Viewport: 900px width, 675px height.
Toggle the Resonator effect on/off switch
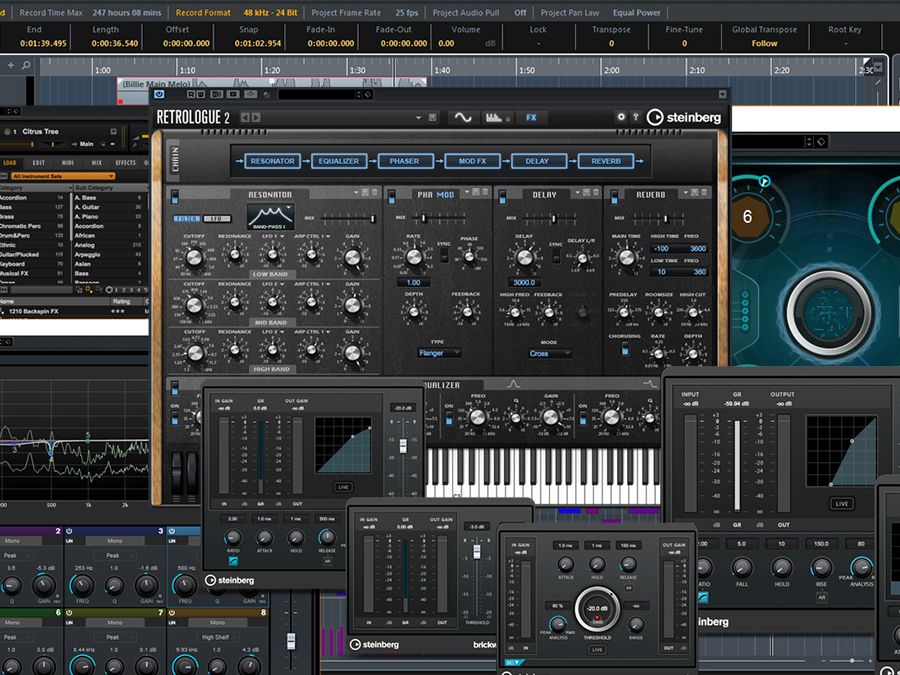pos(174,195)
